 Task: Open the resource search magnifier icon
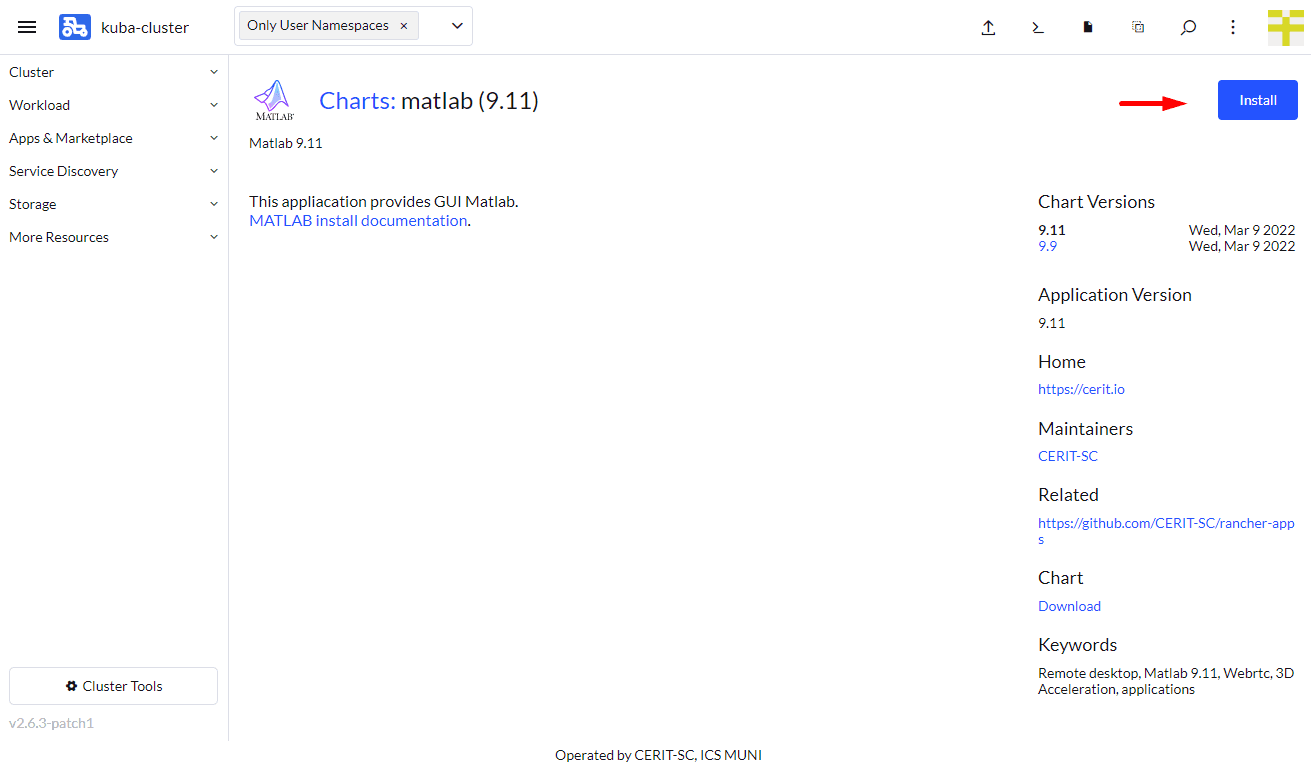pos(1188,28)
